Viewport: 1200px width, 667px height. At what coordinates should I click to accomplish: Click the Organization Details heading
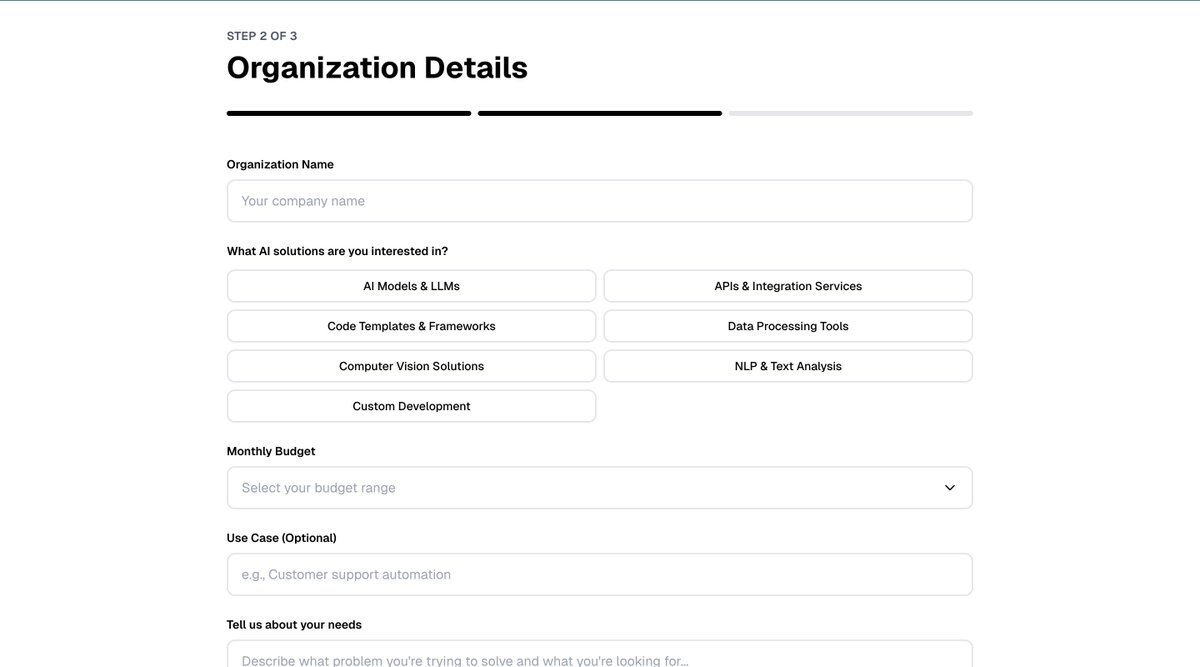[x=377, y=68]
